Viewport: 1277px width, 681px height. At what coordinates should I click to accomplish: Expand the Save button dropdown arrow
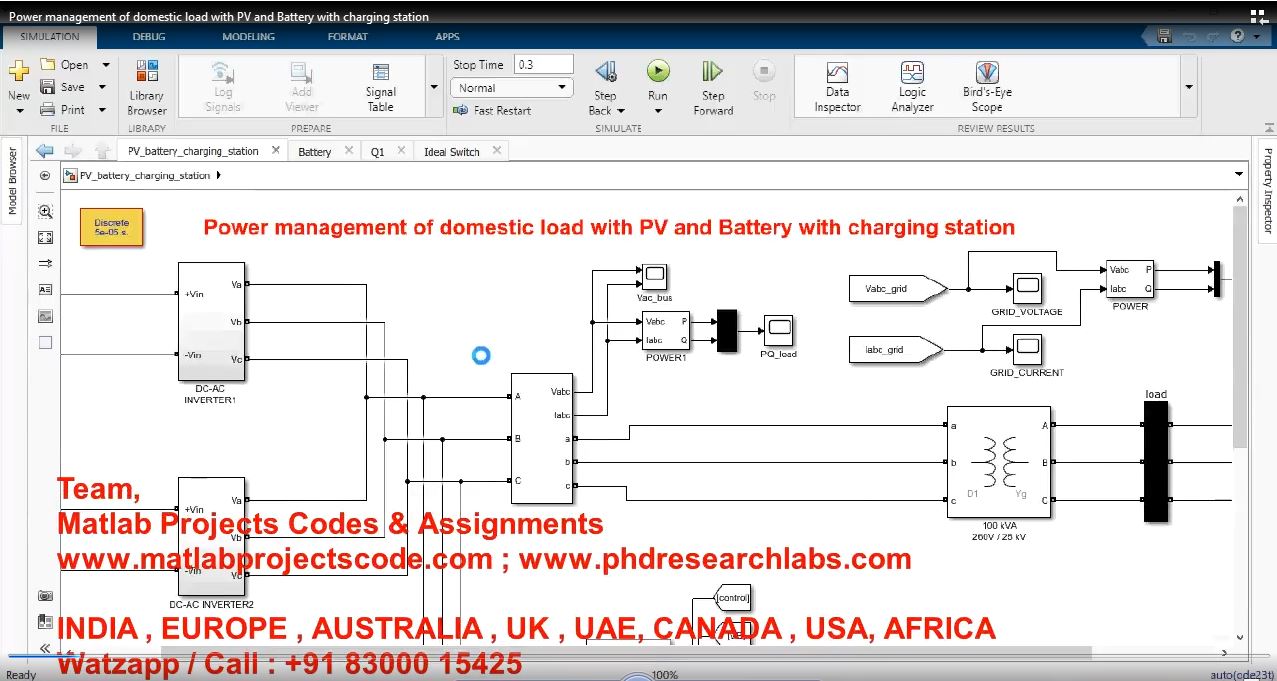pyautogui.click(x=102, y=87)
